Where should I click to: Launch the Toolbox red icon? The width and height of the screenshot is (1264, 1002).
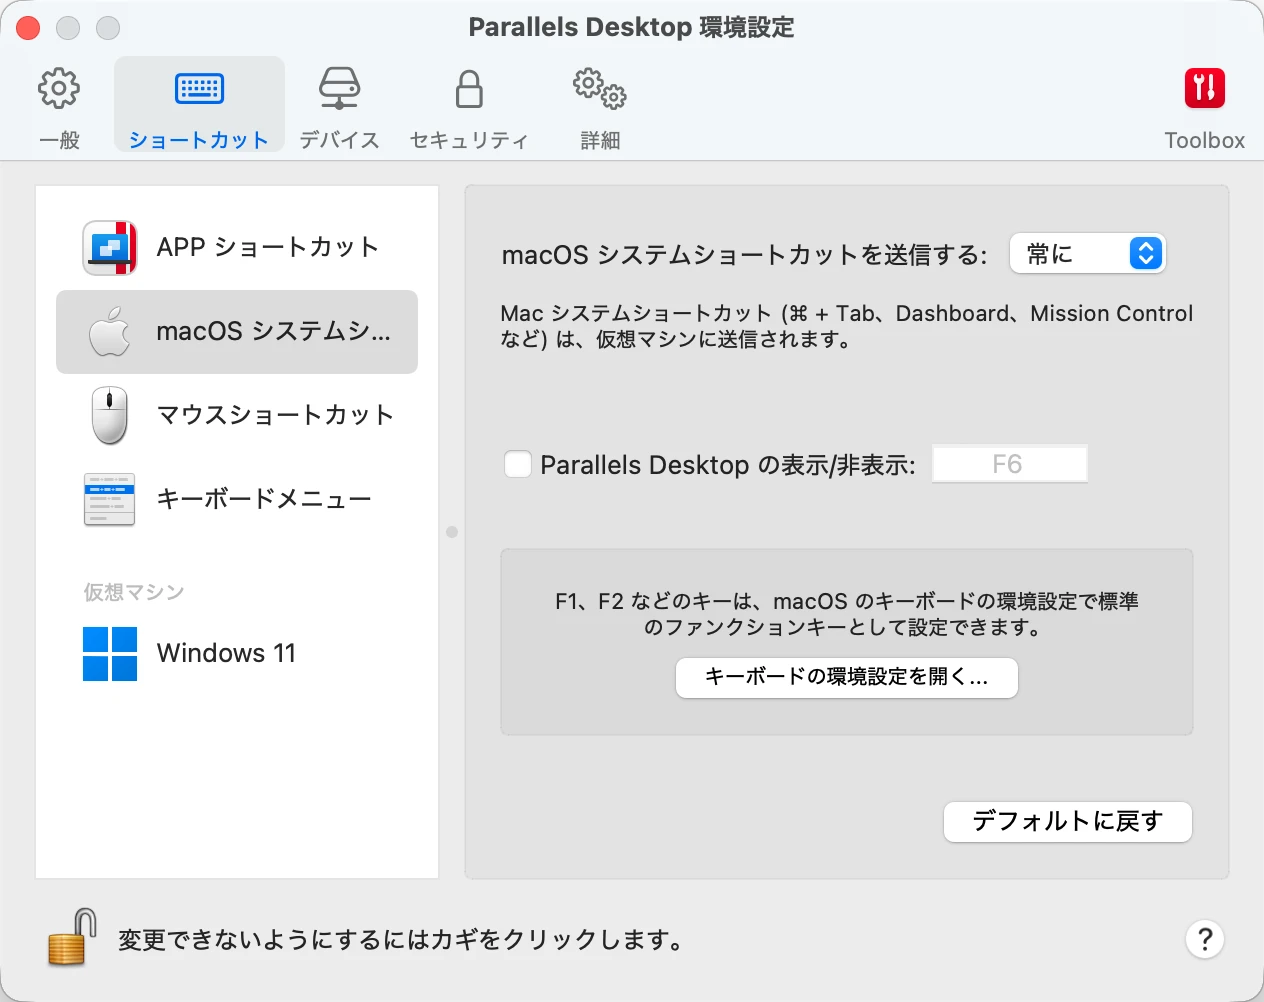click(x=1204, y=88)
